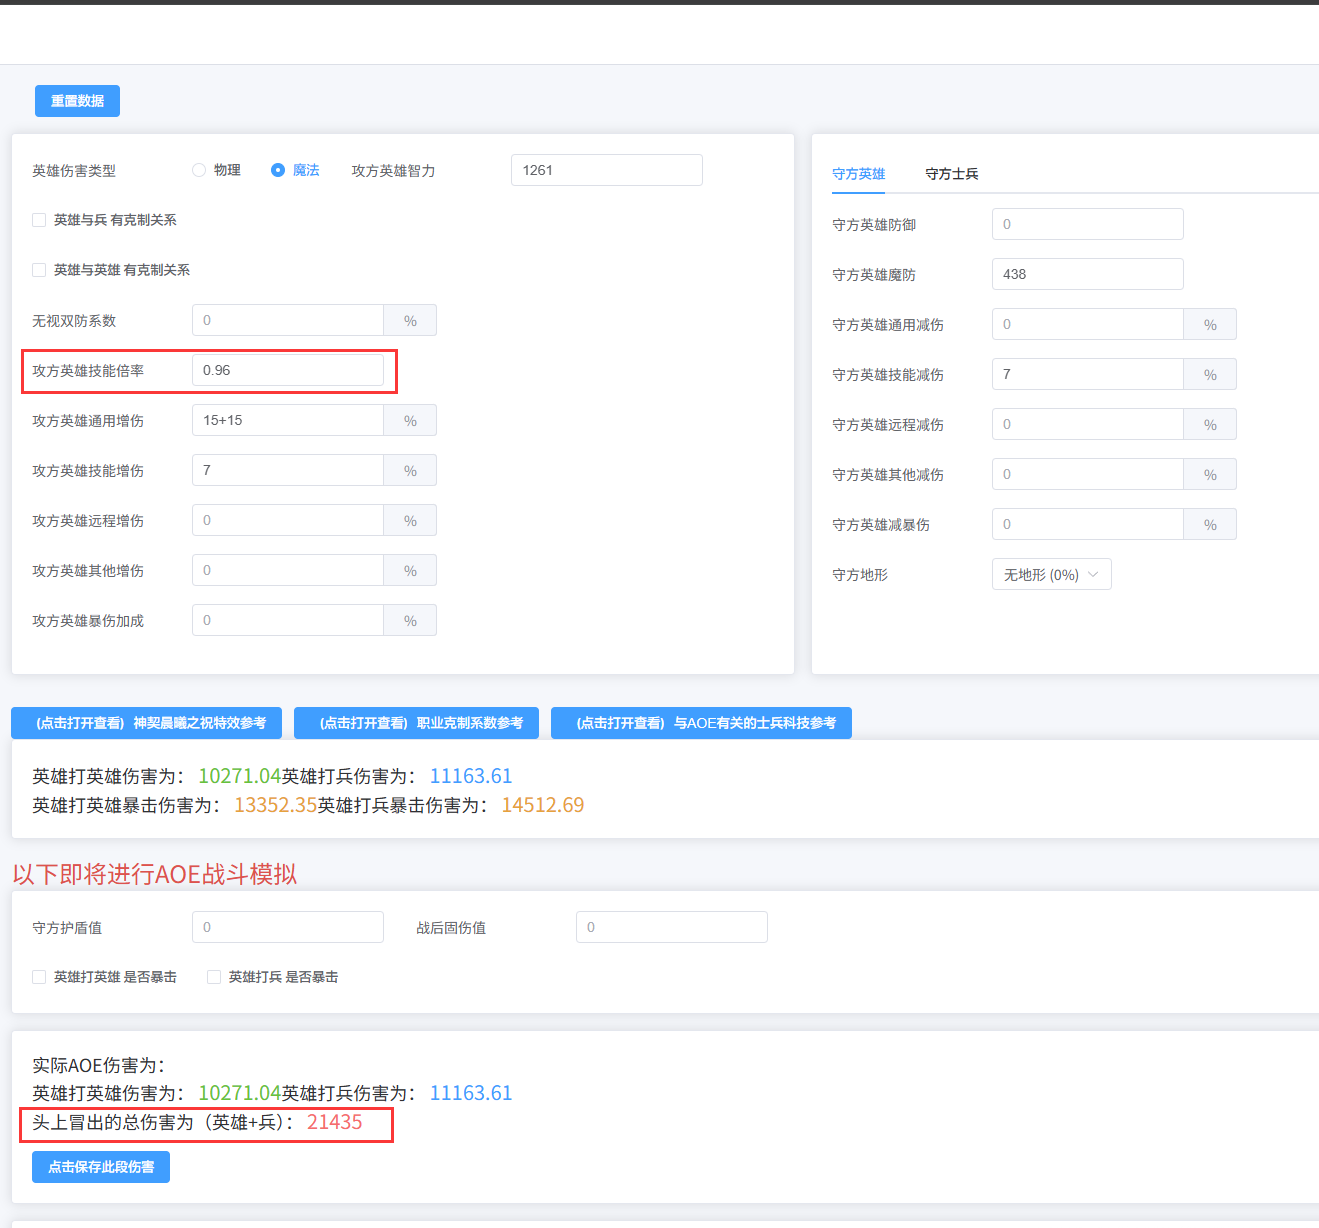Click hero crit damage value 13352.35

click(x=275, y=805)
